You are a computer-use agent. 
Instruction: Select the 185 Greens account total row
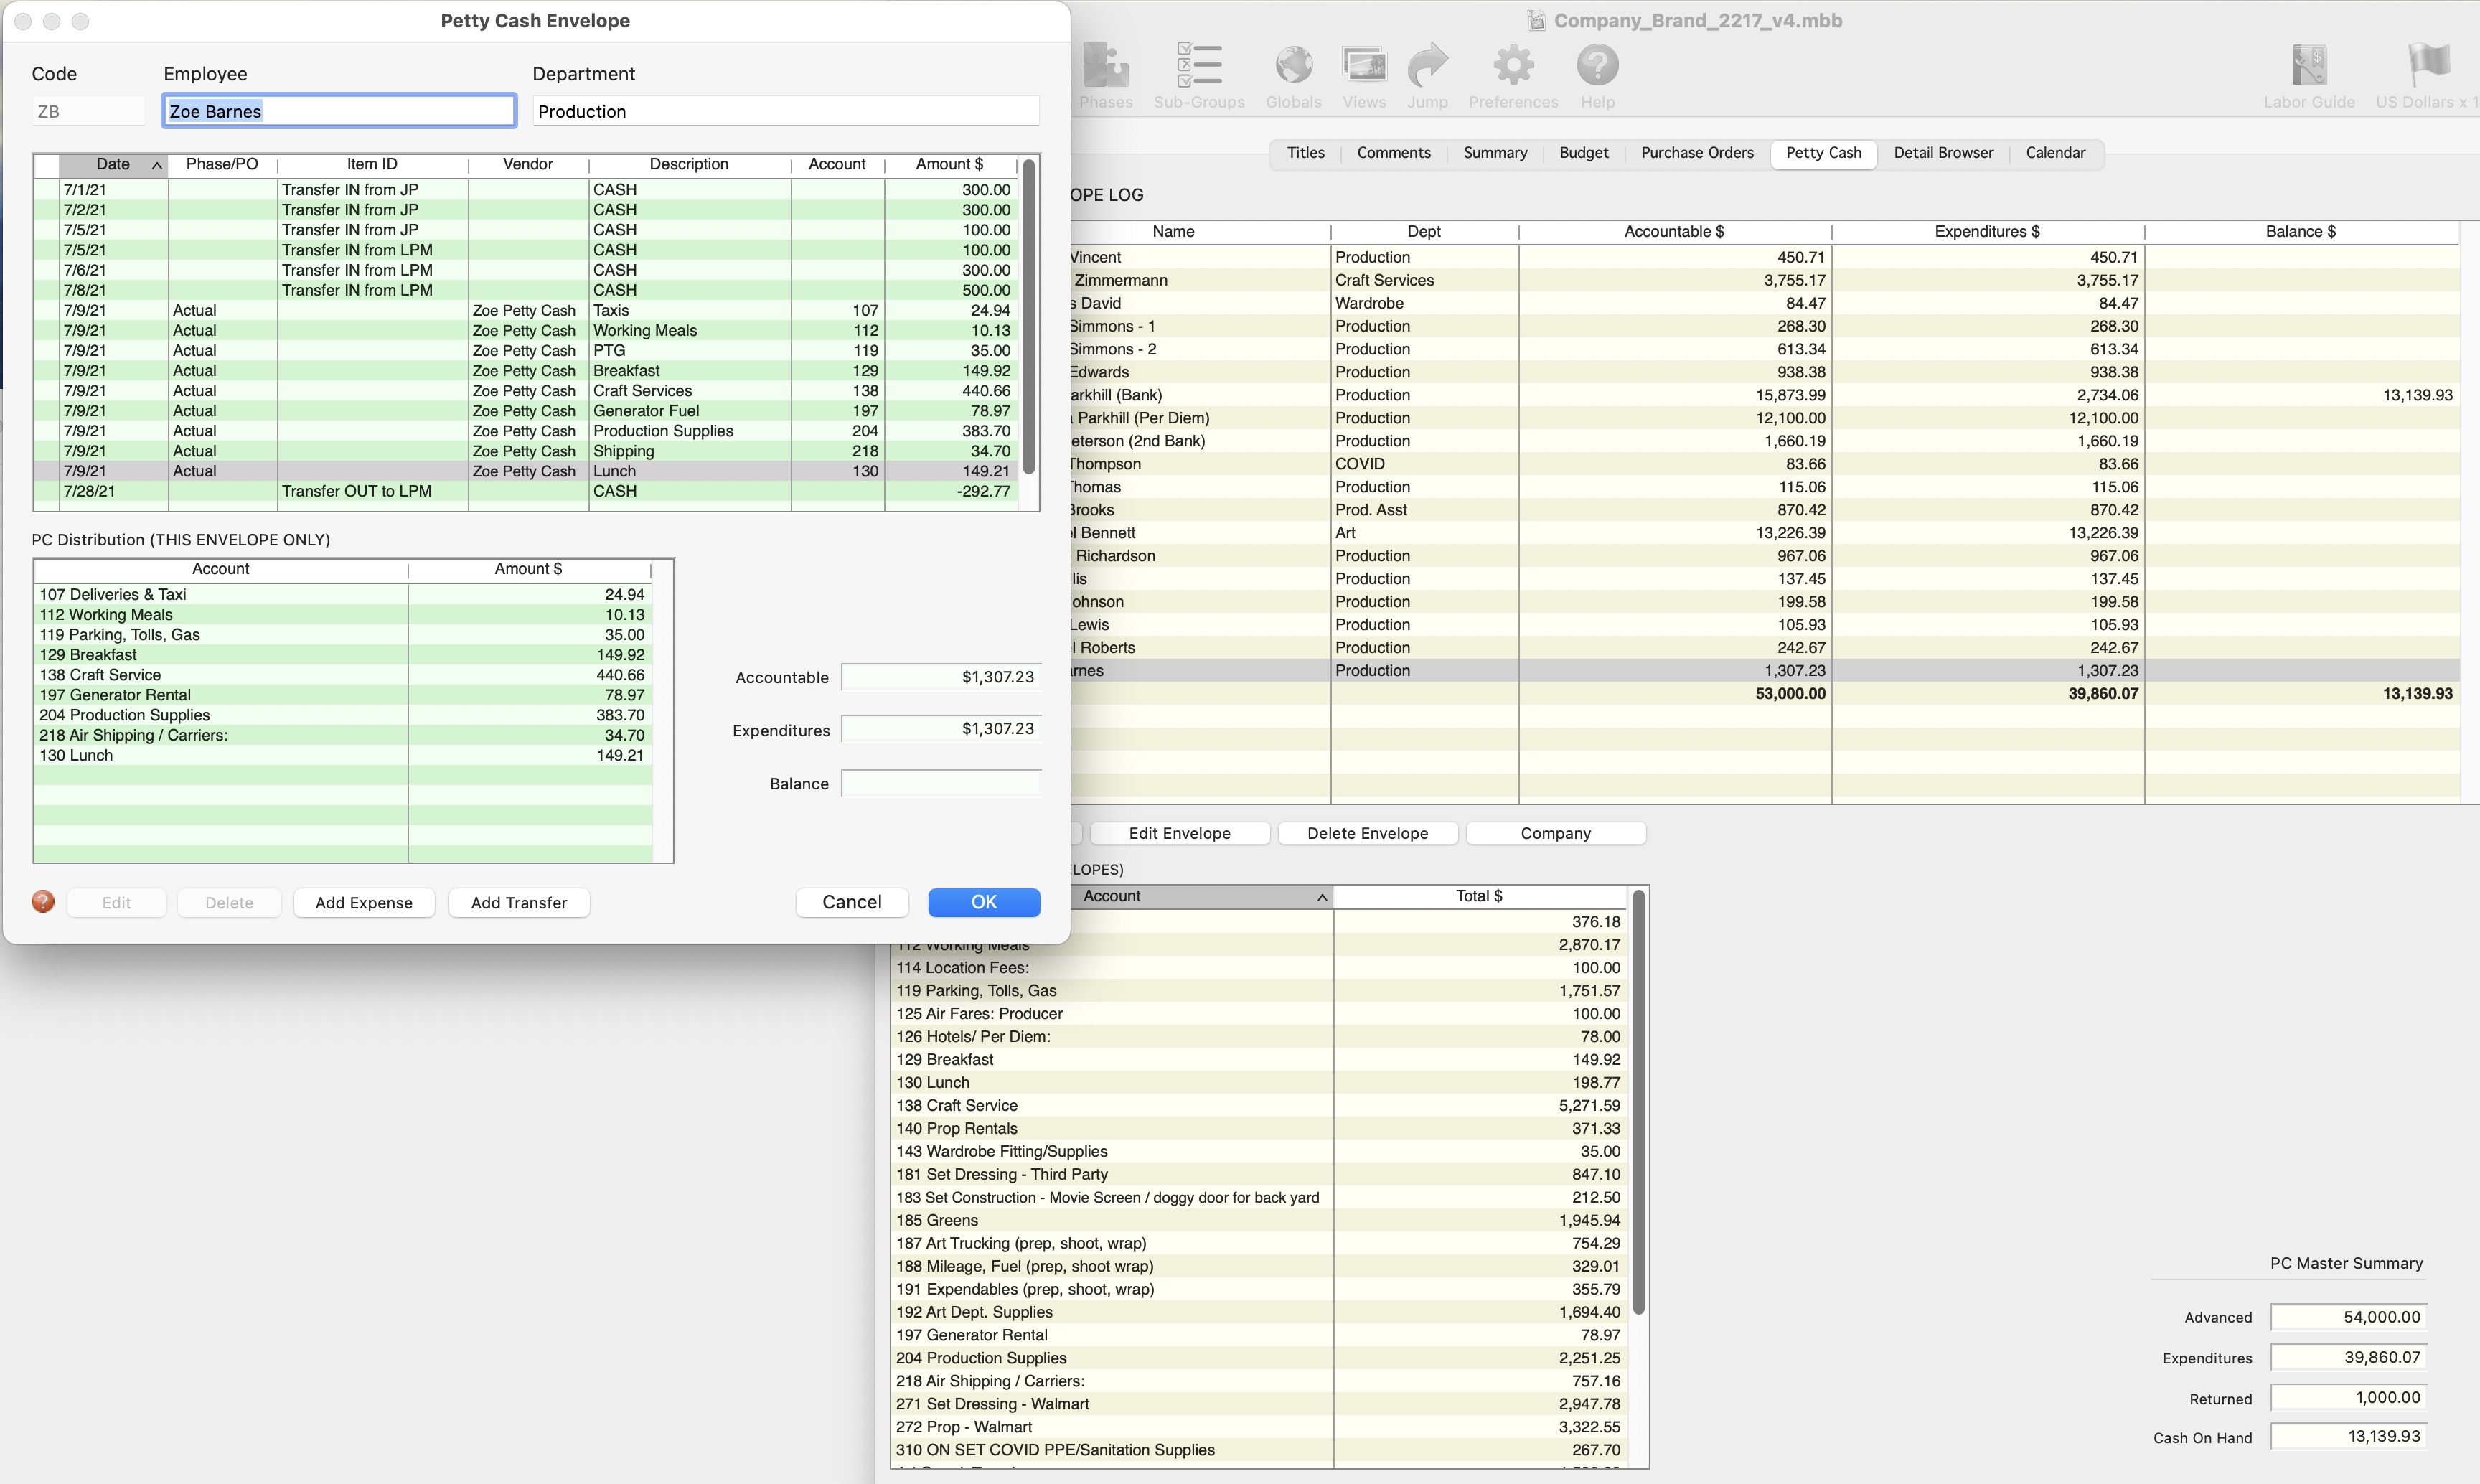click(x=1258, y=1220)
